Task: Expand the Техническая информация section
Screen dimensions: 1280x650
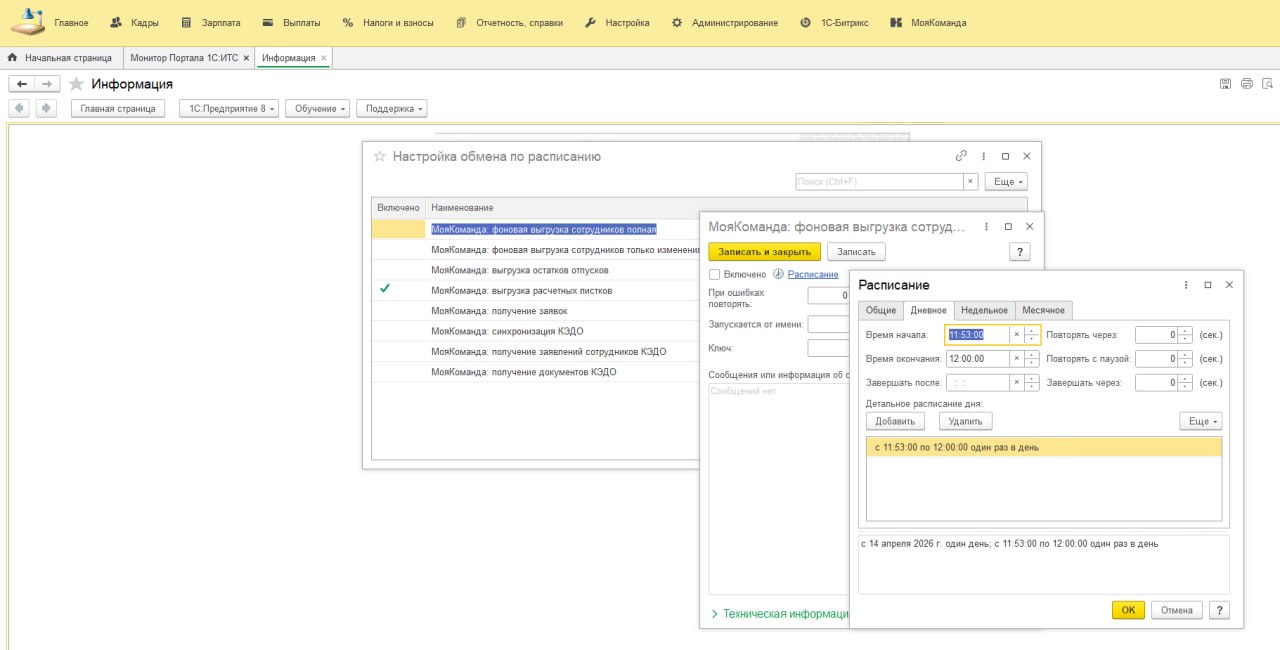Action: pyautogui.click(x=780, y=613)
